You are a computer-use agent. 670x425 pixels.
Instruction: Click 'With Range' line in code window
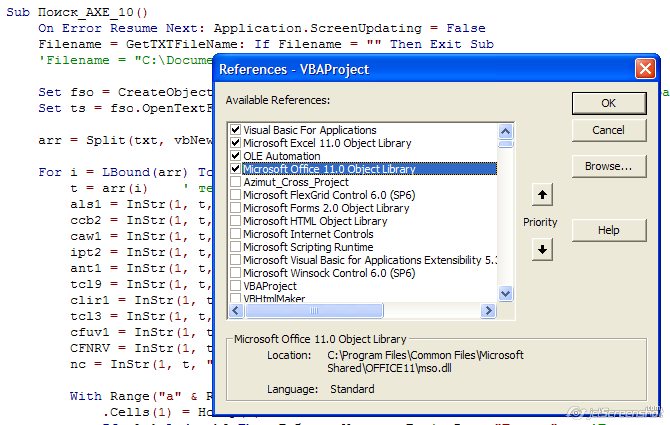tap(141, 396)
